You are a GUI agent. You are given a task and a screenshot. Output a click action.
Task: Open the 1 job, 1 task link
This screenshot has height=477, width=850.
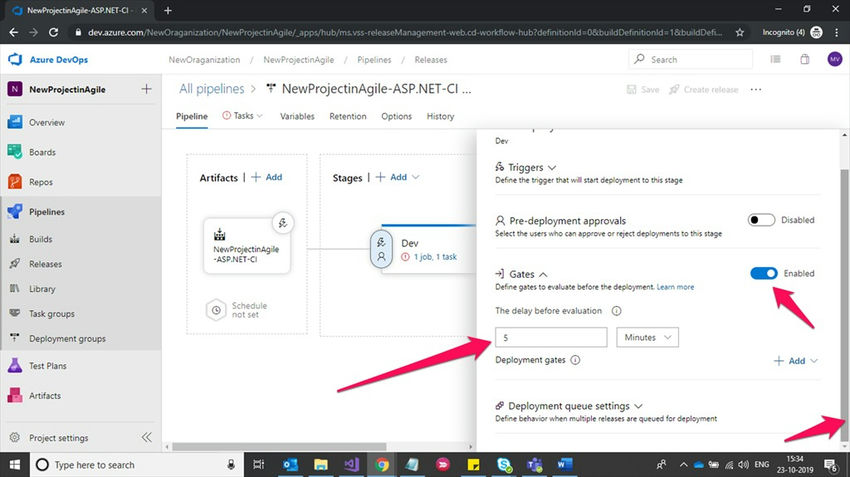coord(435,257)
